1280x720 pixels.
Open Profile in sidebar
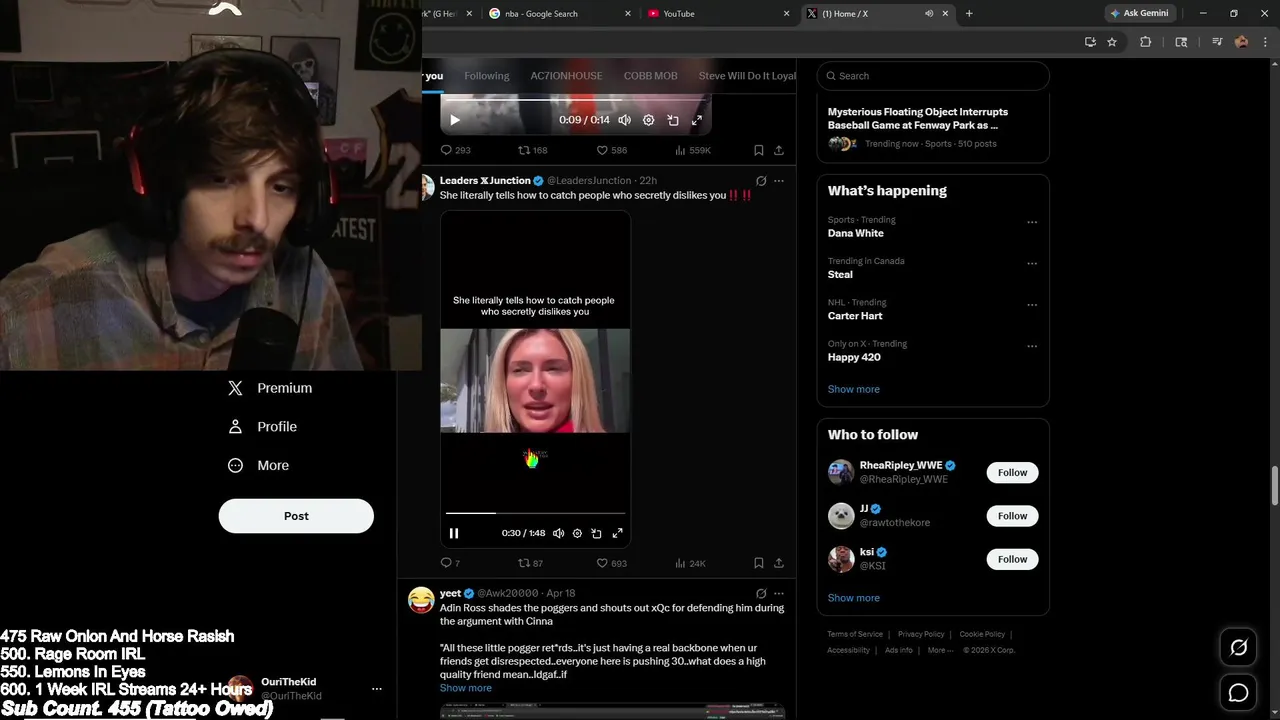[x=263, y=427]
